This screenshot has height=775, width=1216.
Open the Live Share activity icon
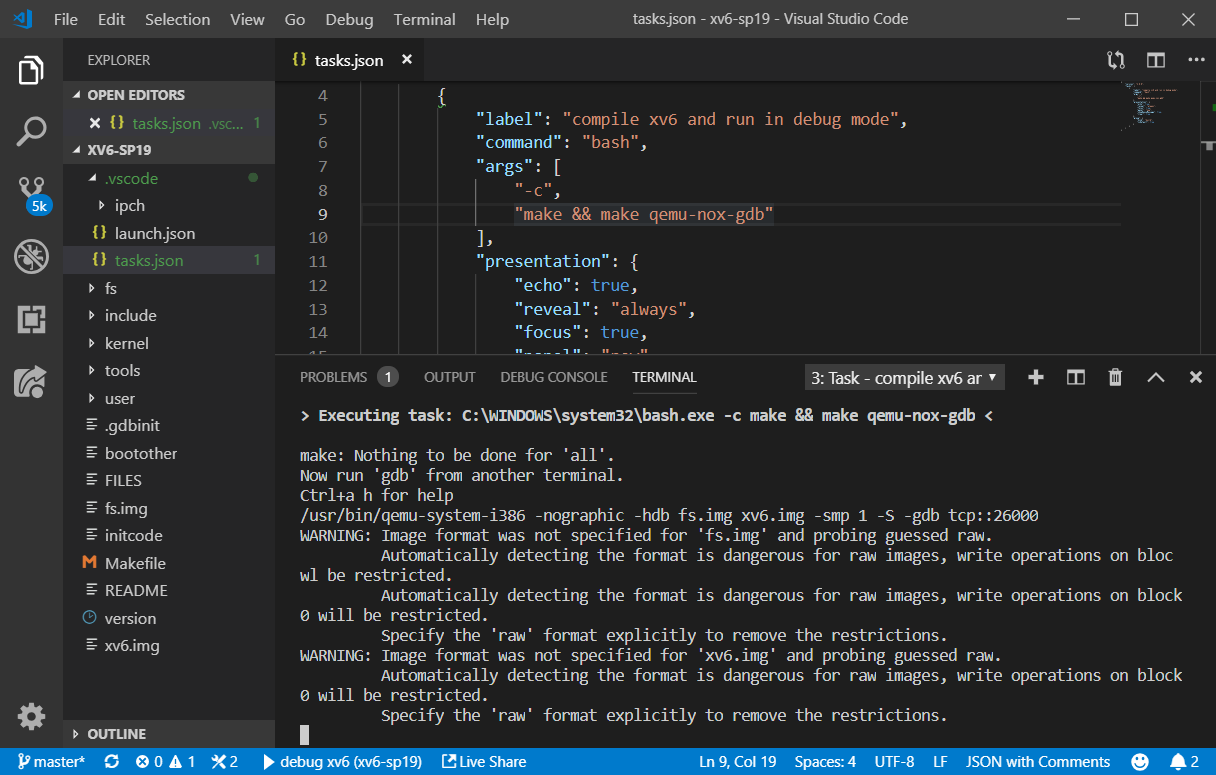31,381
